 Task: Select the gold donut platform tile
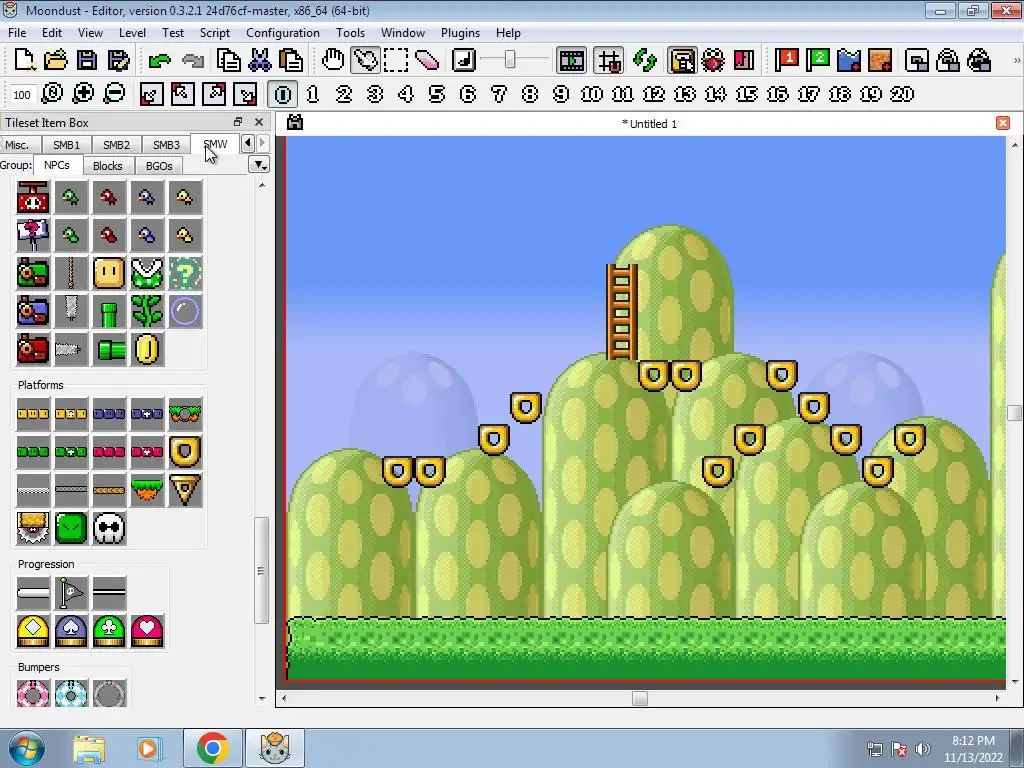tap(185, 452)
